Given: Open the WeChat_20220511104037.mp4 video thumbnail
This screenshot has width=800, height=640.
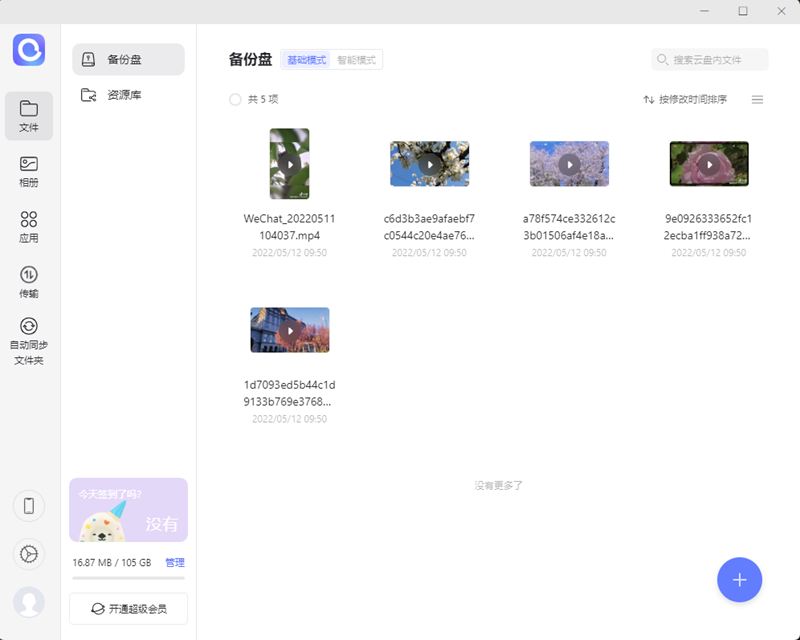Looking at the screenshot, I should tap(289, 163).
